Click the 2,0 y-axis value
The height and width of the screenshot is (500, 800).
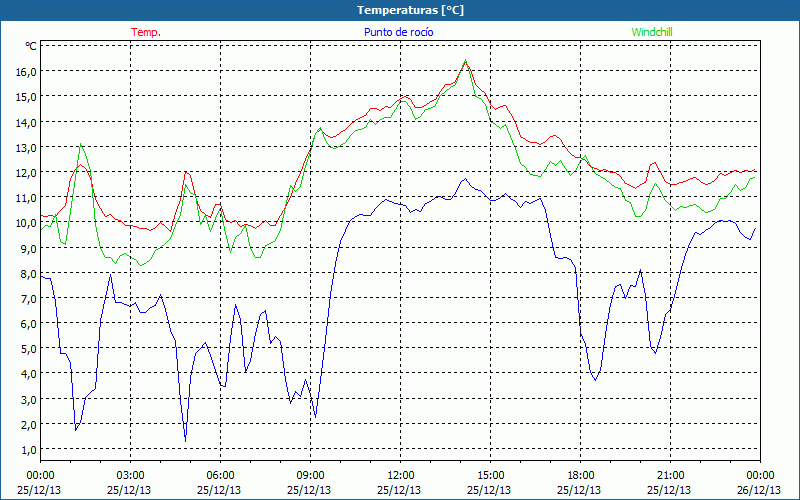pyautogui.click(x=29, y=424)
